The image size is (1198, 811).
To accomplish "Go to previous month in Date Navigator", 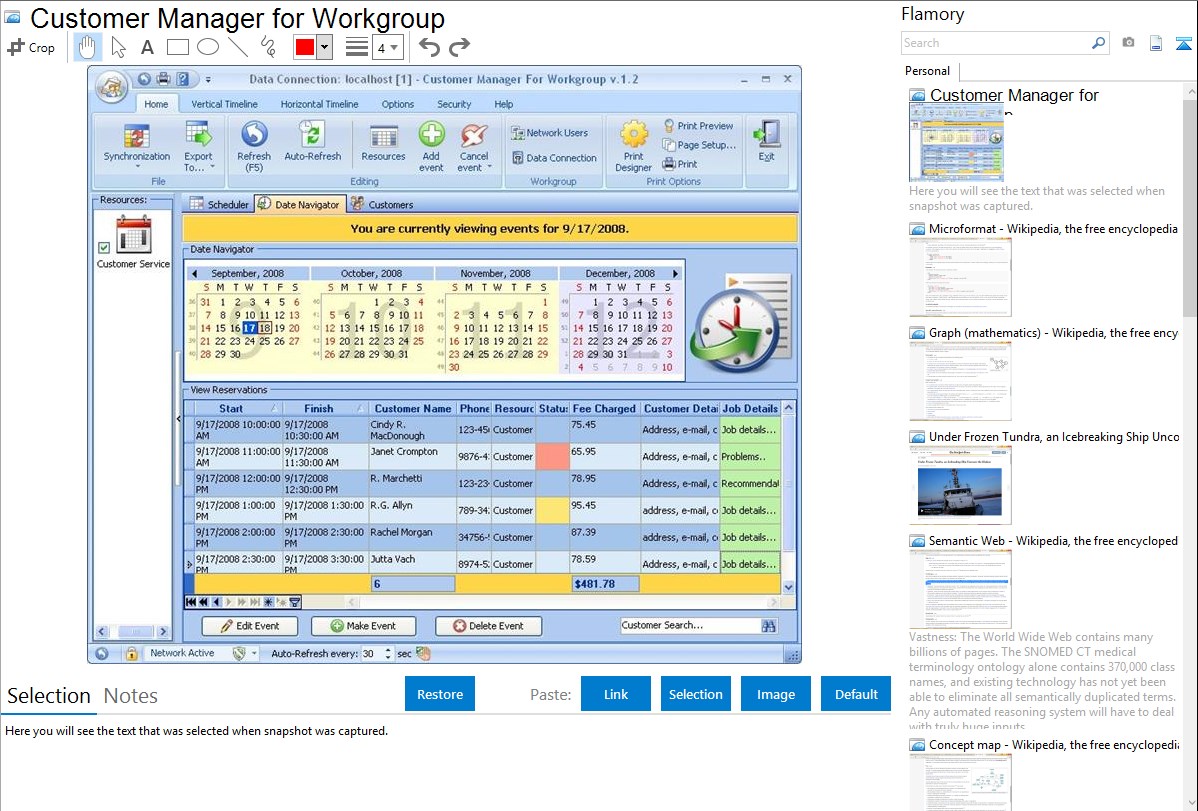I will pyautogui.click(x=194, y=274).
